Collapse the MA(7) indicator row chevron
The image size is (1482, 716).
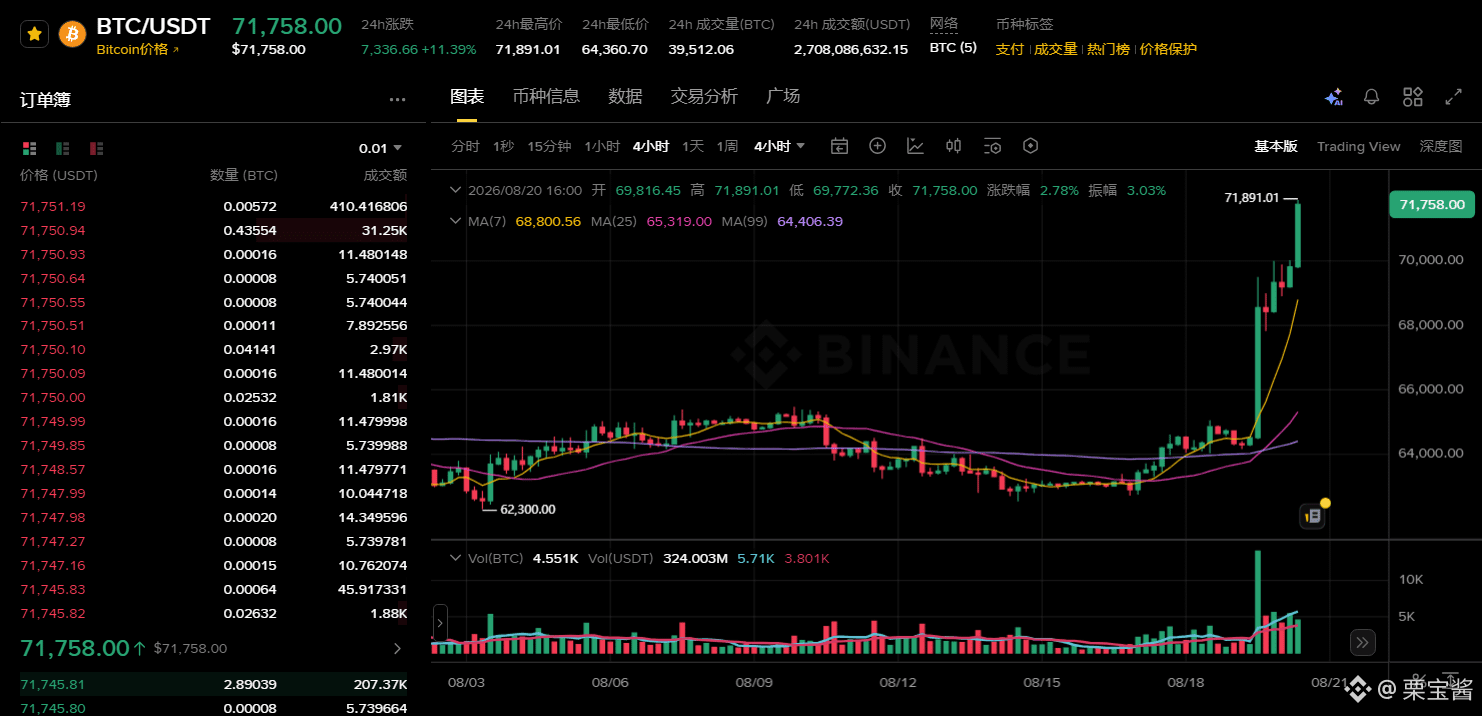pyautogui.click(x=457, y=221)
